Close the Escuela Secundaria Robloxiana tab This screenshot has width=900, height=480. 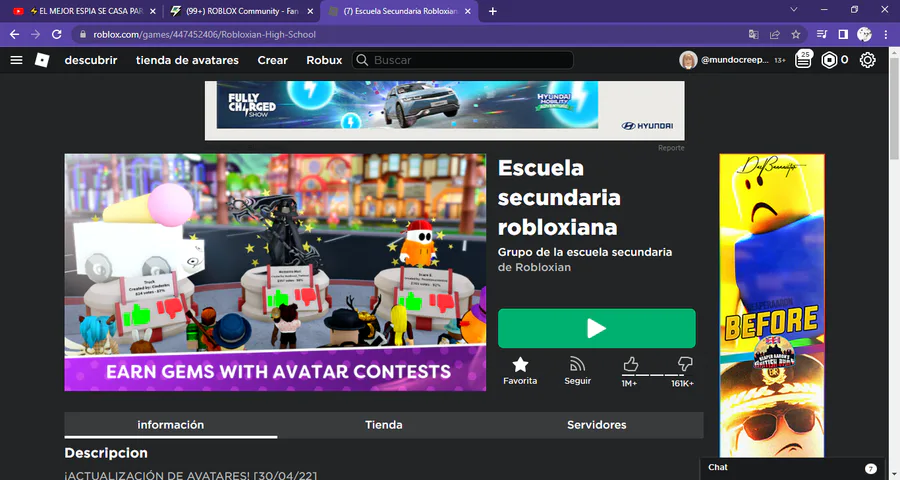coord(468,11)
